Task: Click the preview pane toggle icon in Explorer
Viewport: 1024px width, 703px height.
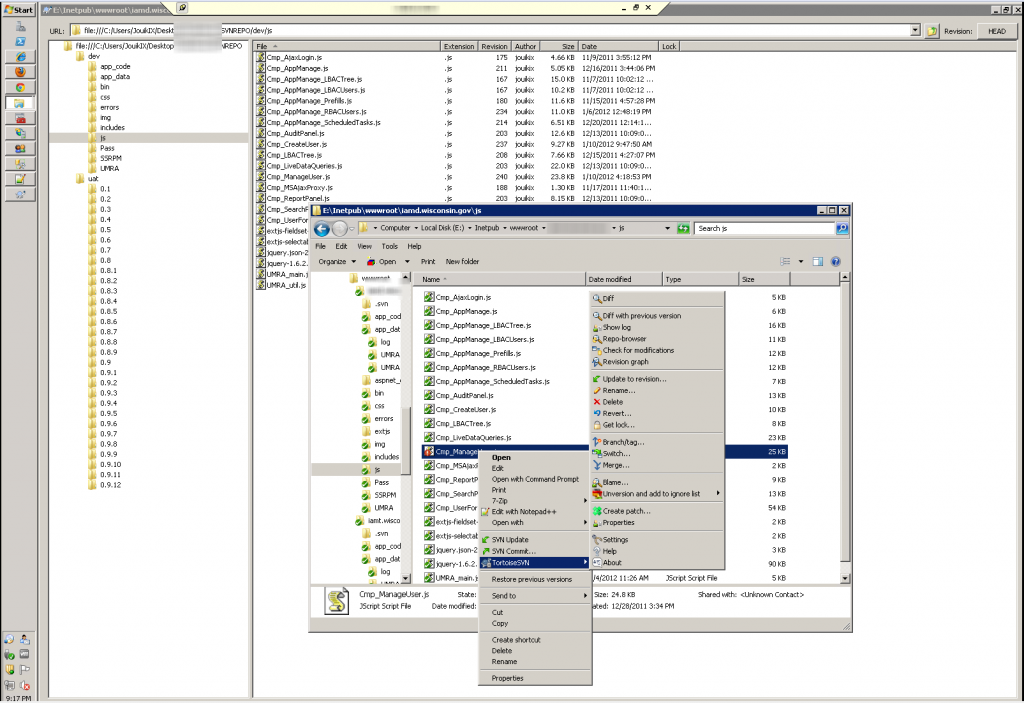Action: point(817,261)
